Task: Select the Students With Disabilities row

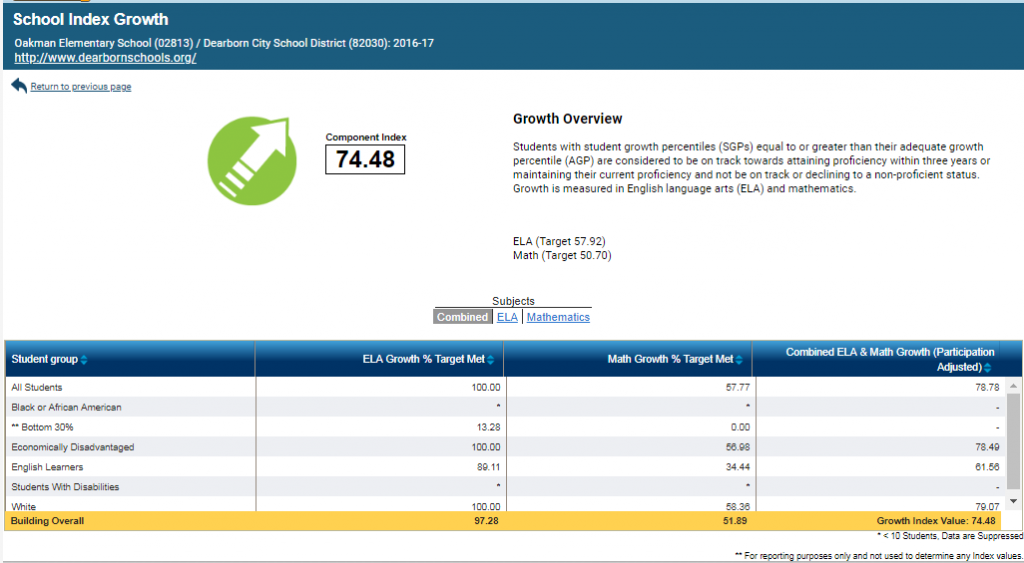Action: click(x=65, y=487)
